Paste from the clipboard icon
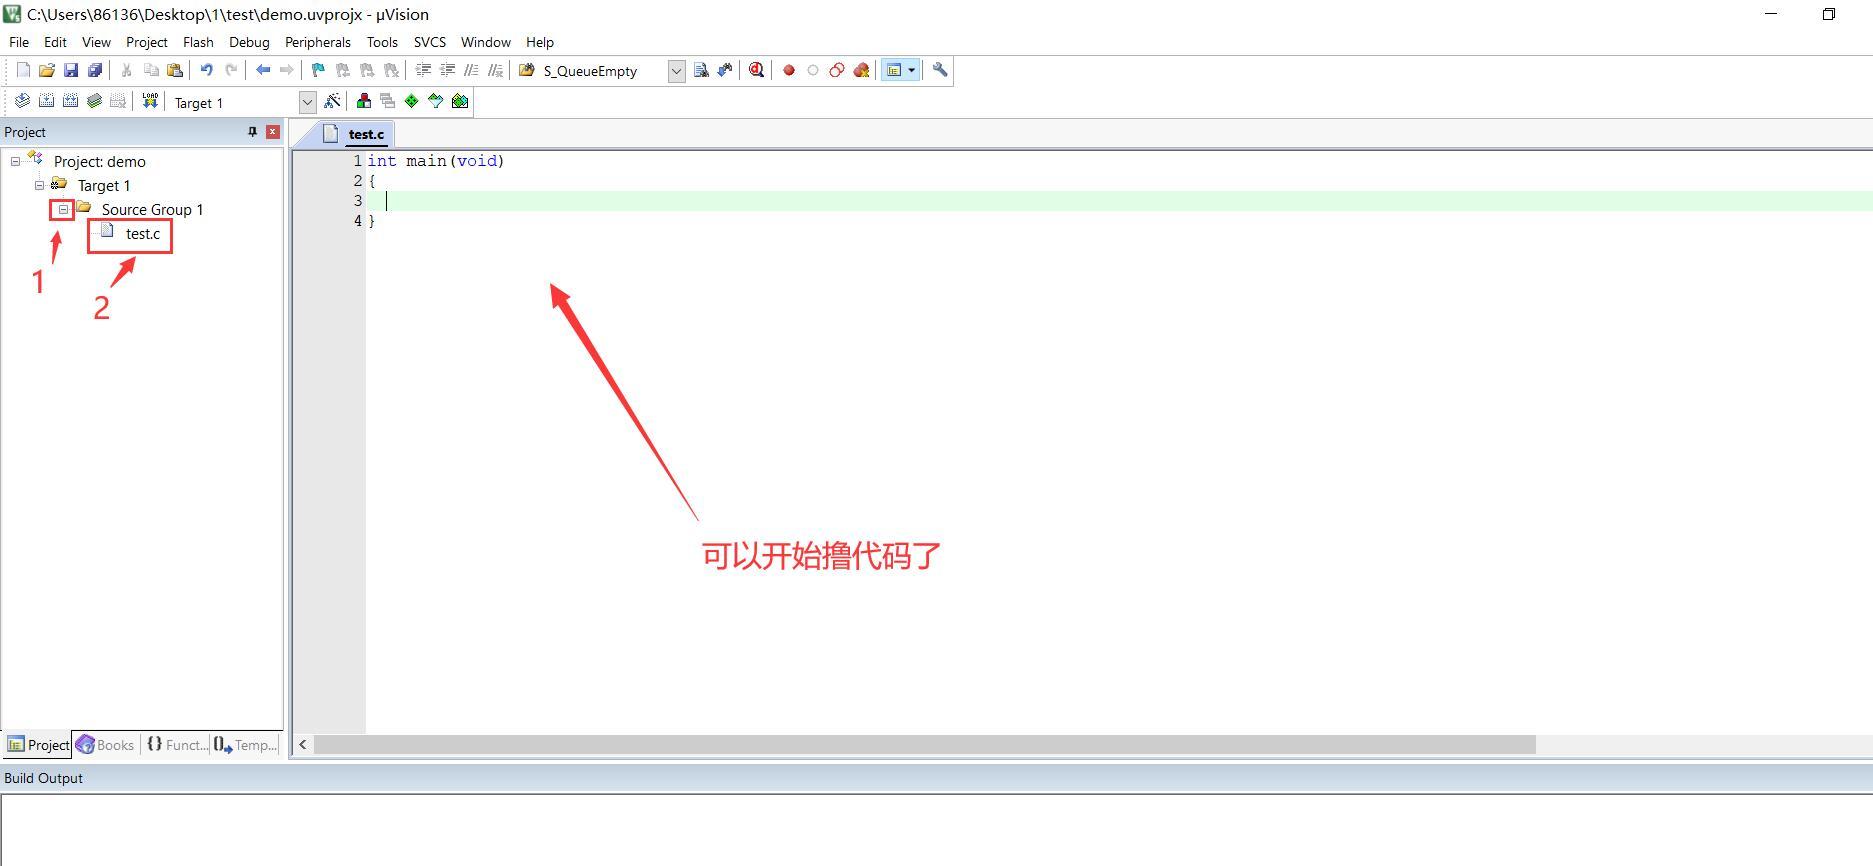Viewport: 1873px width, 866px height. [175, 70]
